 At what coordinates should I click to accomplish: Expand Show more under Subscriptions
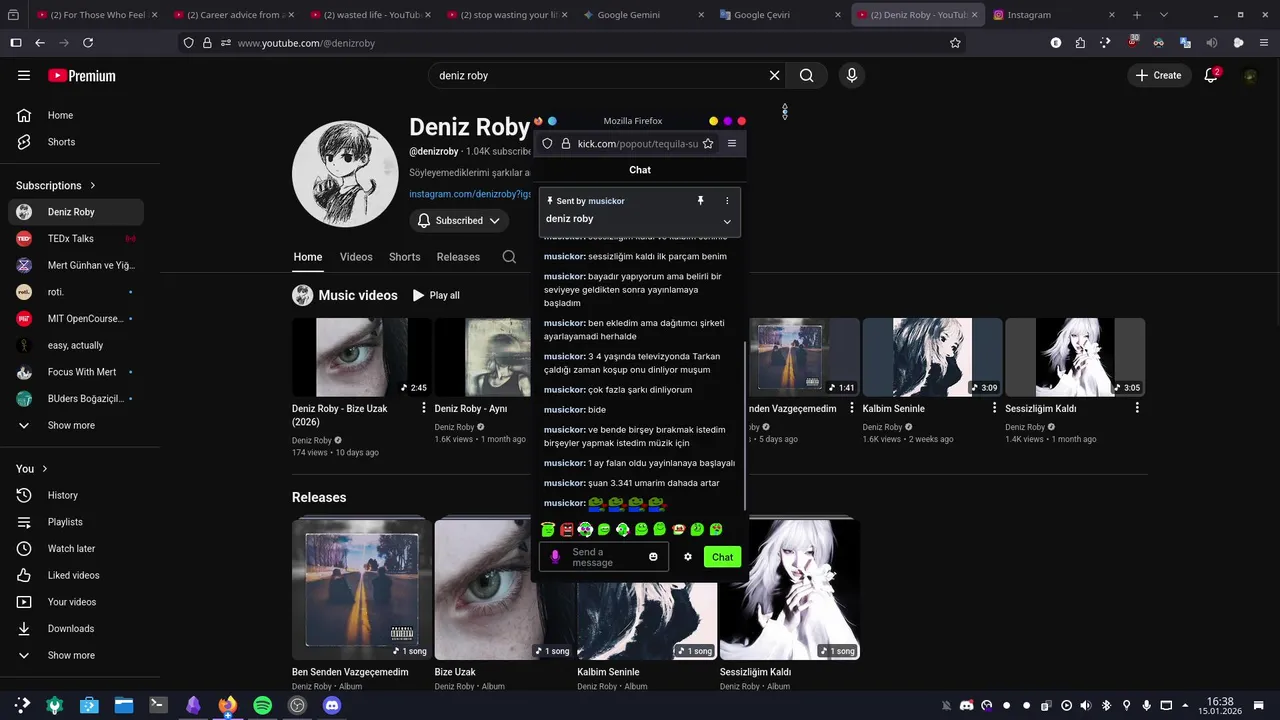(76, 425)
